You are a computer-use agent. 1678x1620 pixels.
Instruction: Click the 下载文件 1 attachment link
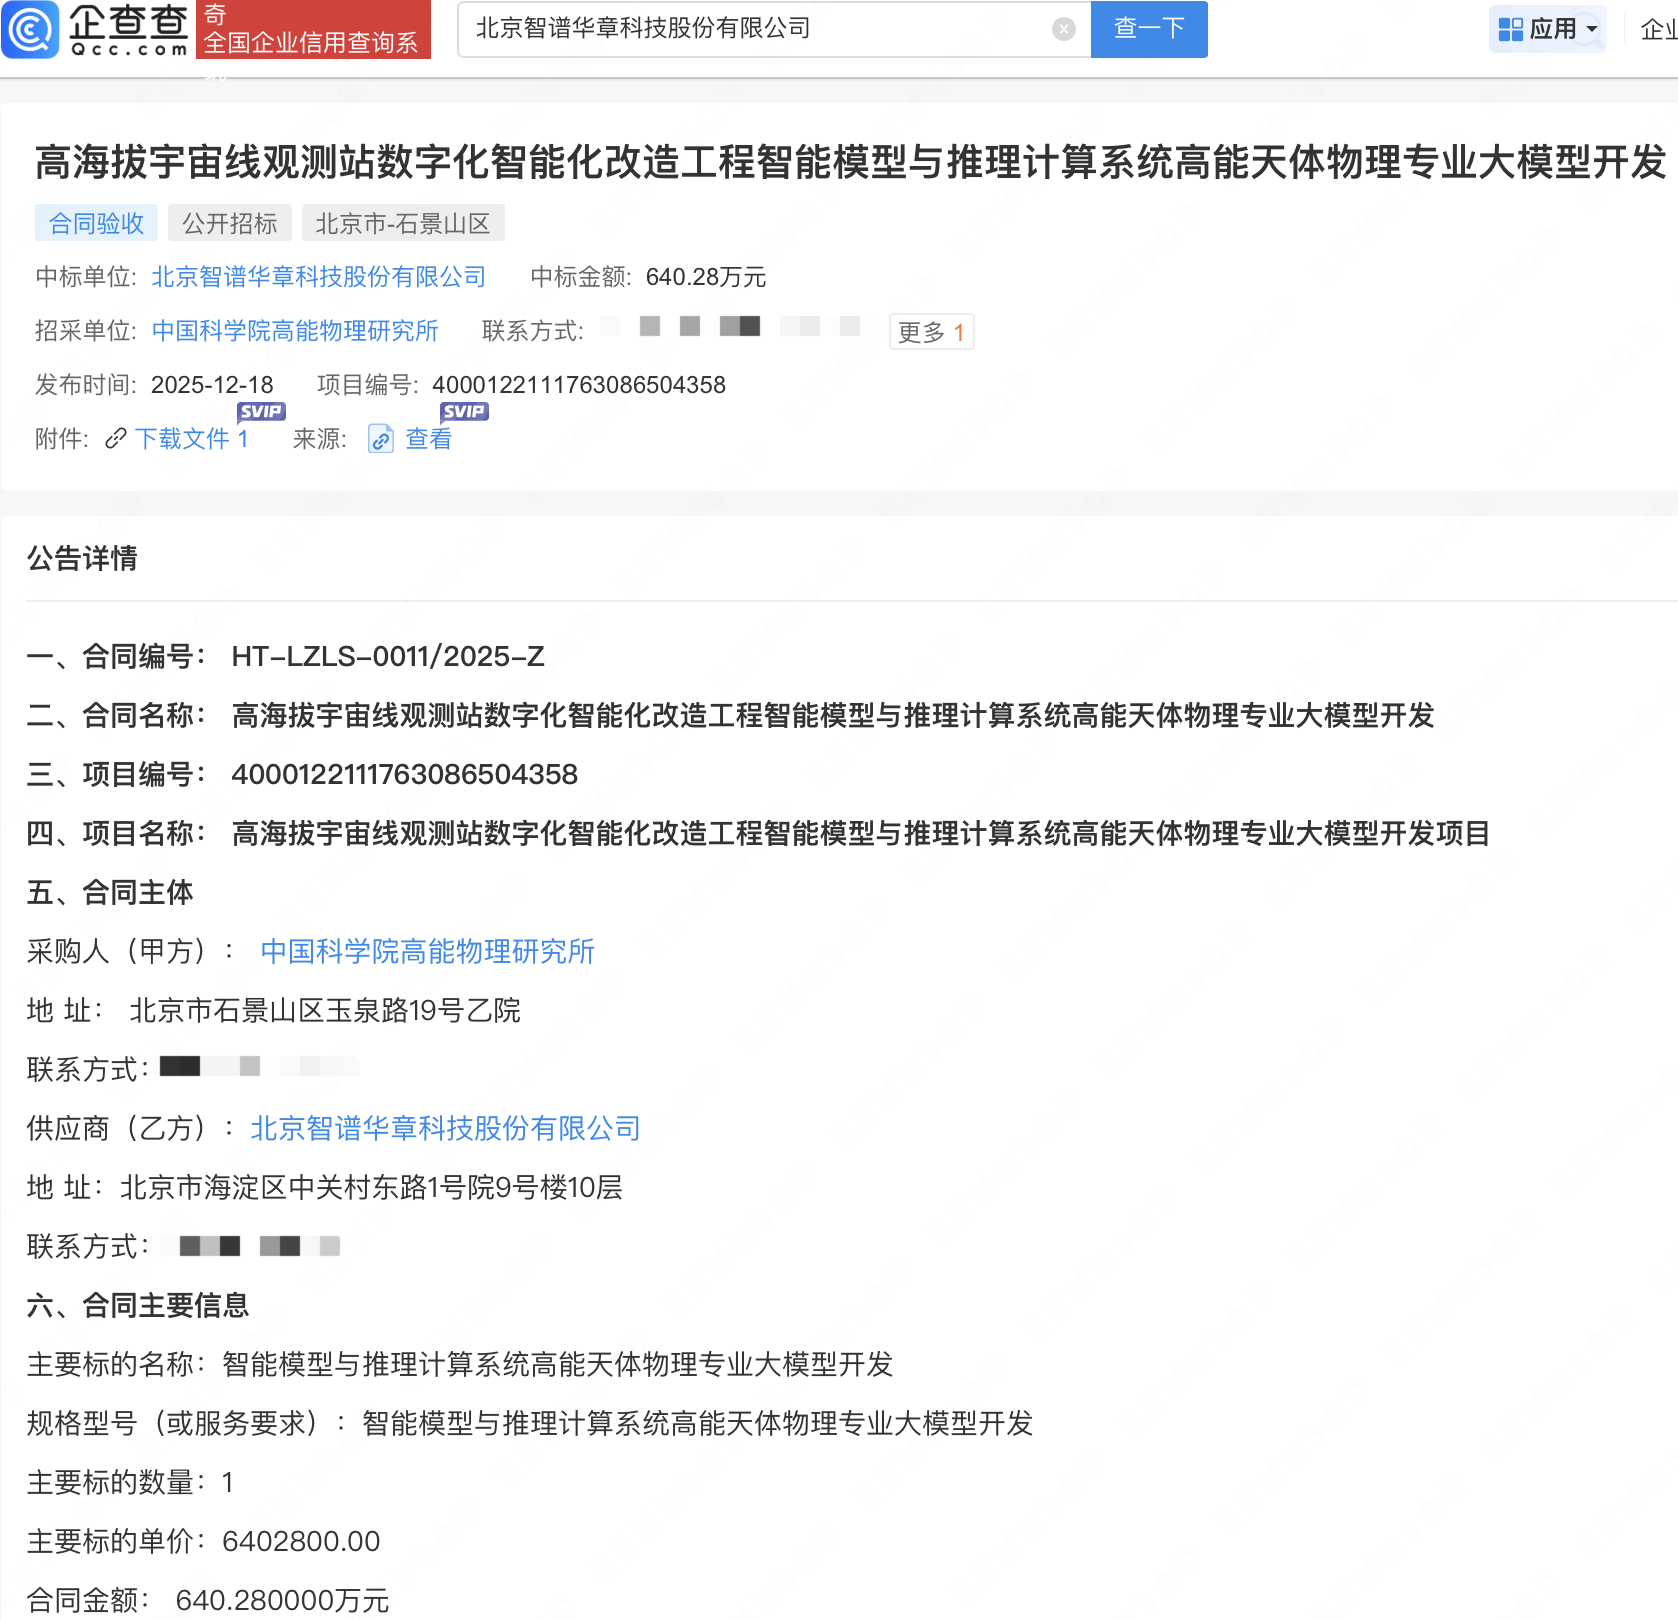[191, 439]
